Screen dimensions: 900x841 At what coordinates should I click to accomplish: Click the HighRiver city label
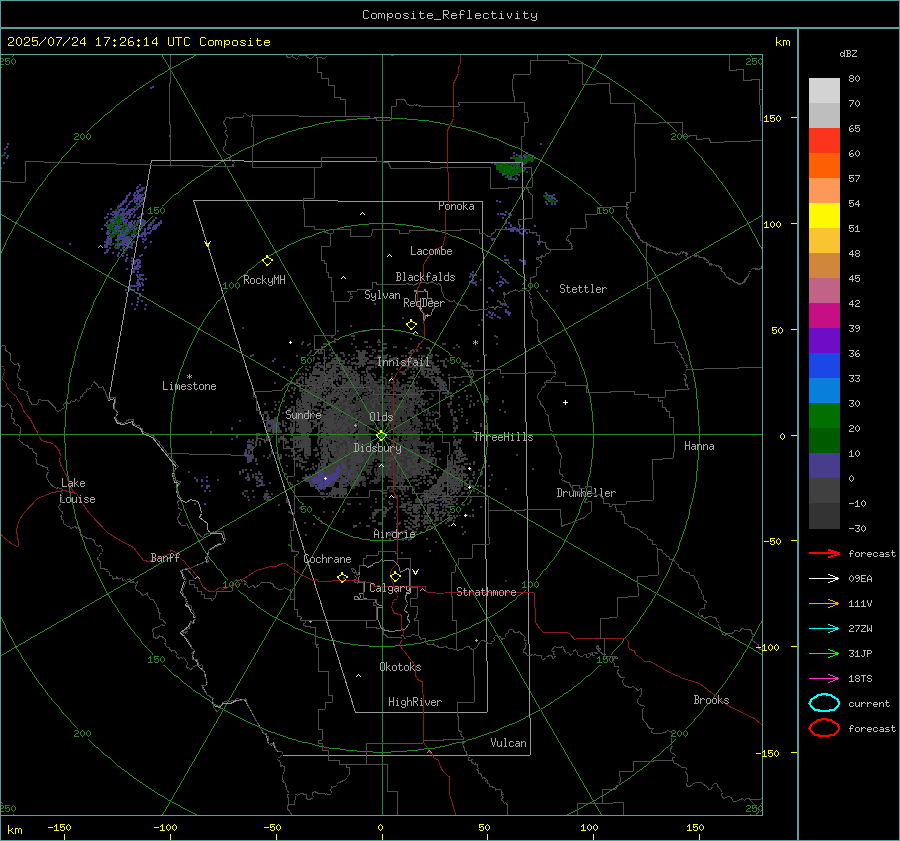tap(415, 702)
